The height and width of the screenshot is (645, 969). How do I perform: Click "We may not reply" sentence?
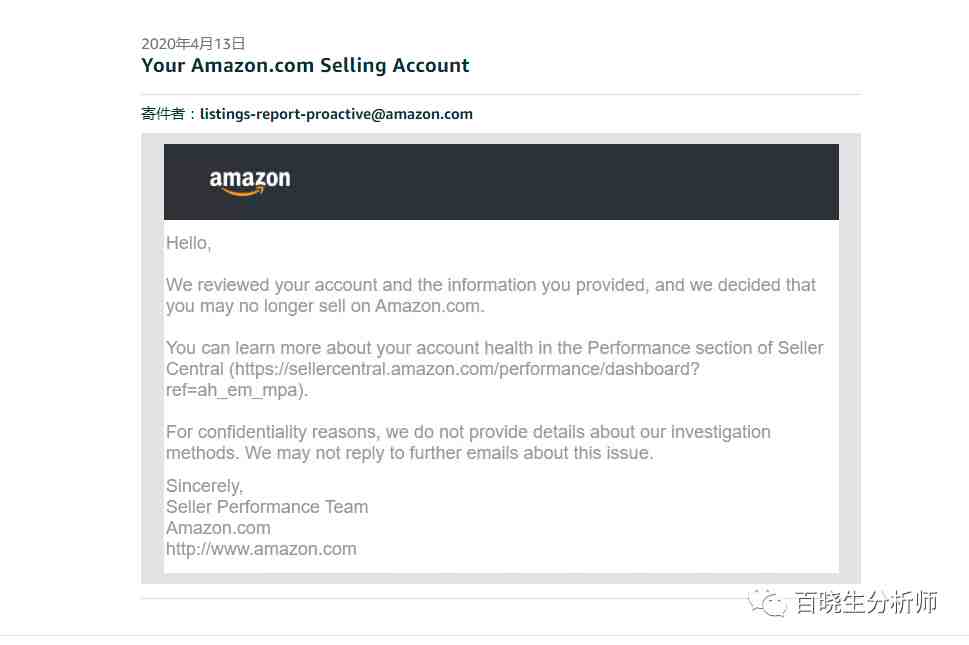click(449, 453)
